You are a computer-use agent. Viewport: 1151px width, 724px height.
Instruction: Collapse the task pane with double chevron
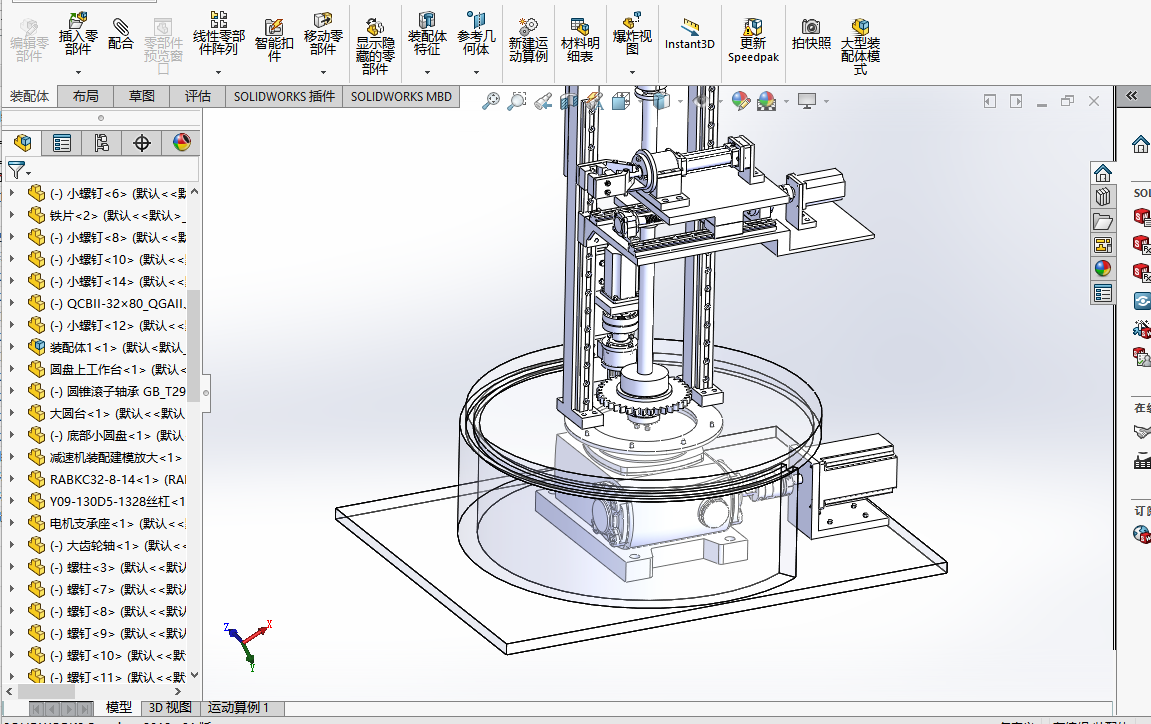coord(1131,96)
